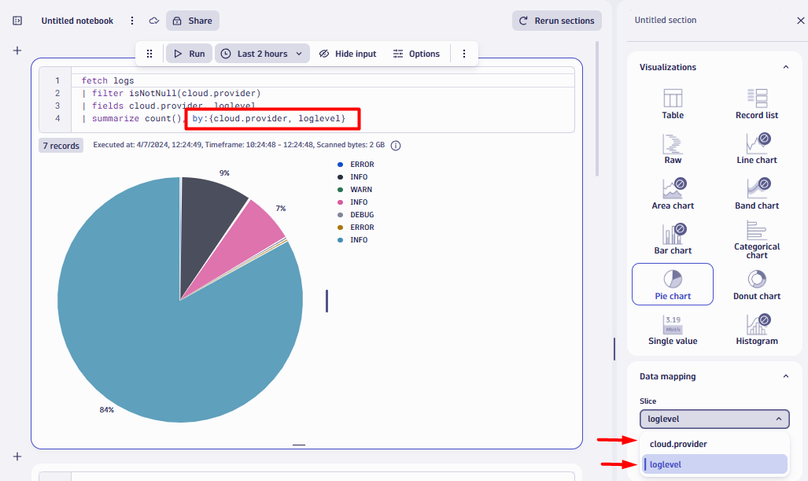The width and height of the screenshot is (808, 481).
Task: Click the Rerun sections button
Action: (556, 20)
